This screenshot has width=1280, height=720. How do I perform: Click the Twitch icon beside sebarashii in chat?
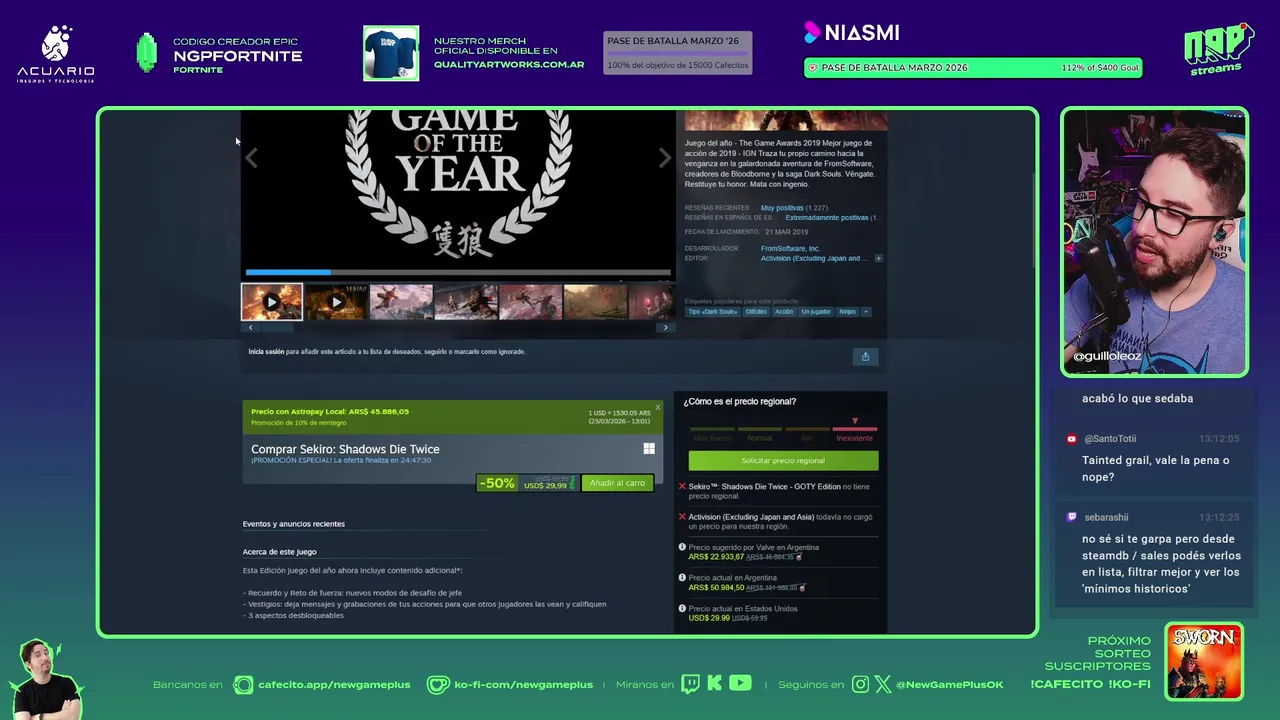pyautogui.click(x=1072, y=517)
